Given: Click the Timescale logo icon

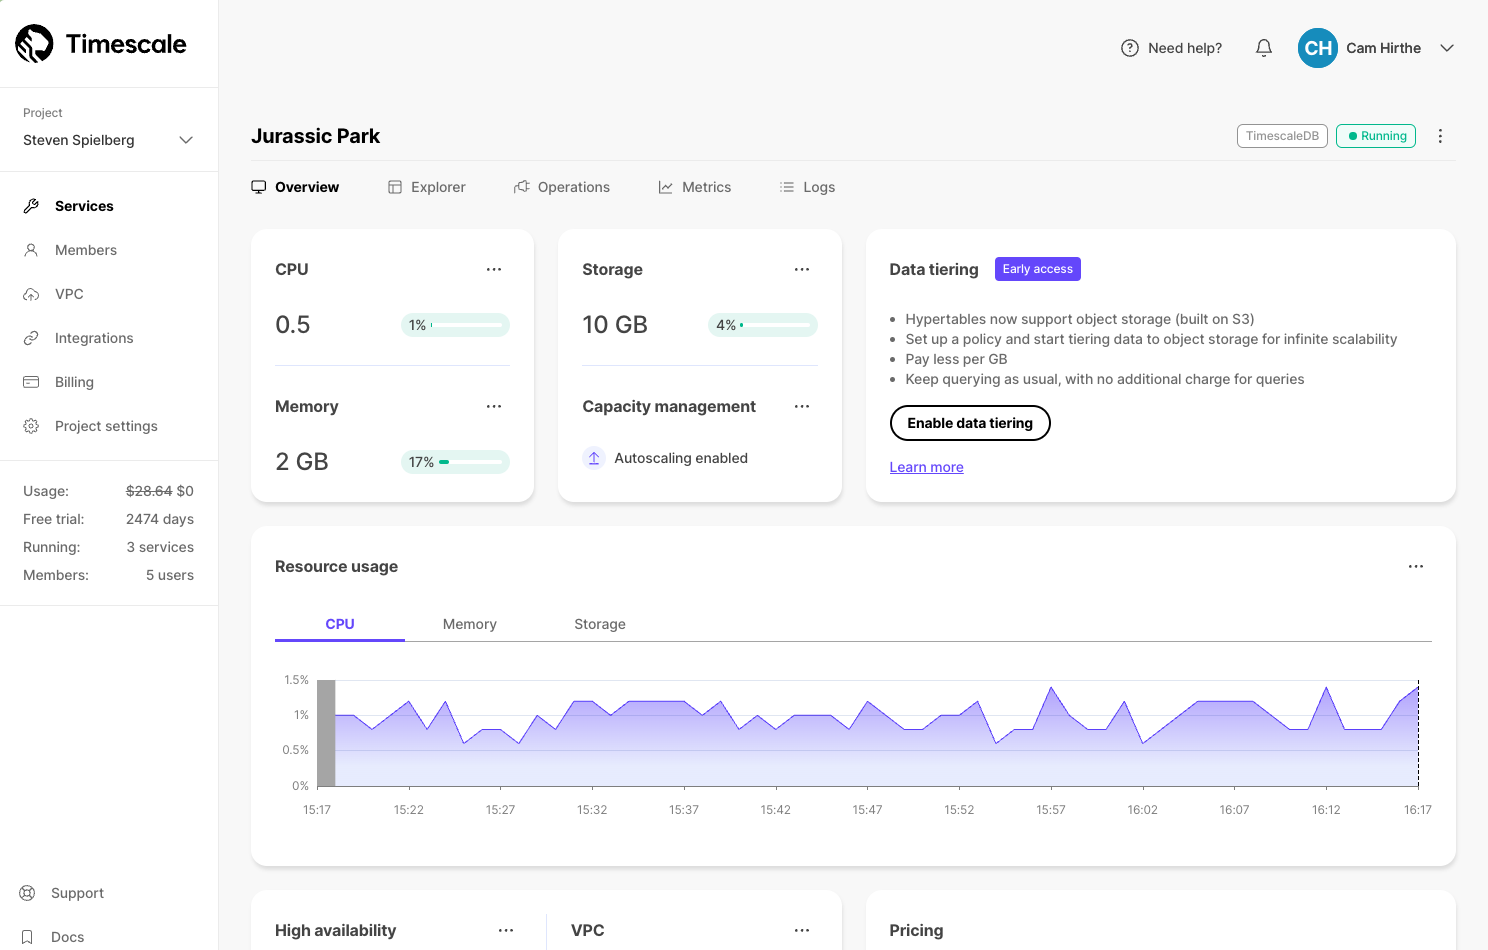Looking at the screenshot, I should (x=35, y=44).
